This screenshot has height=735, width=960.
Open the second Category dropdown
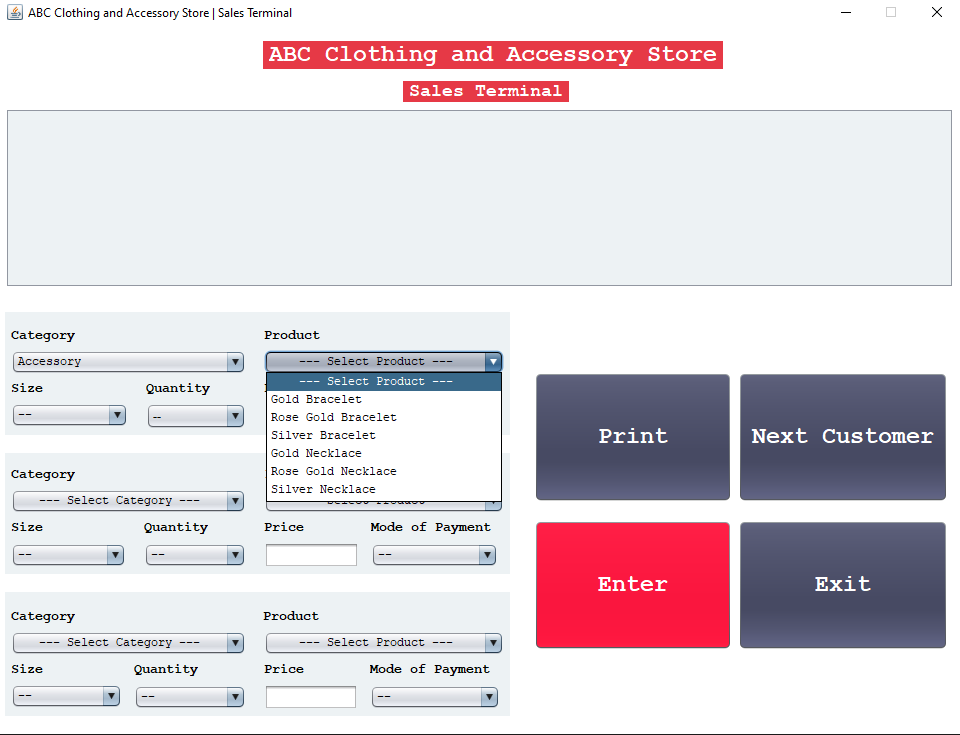128,501
